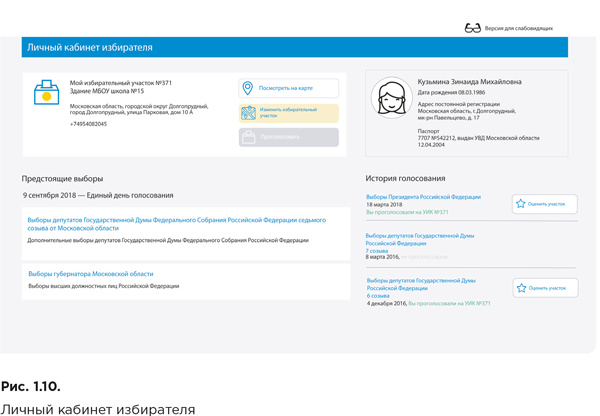Image resolution: width=600 pixels, height=416 pixels.
Task: Open 'Выборы губернатора Московской области' link
Action: tap(91, 273)
